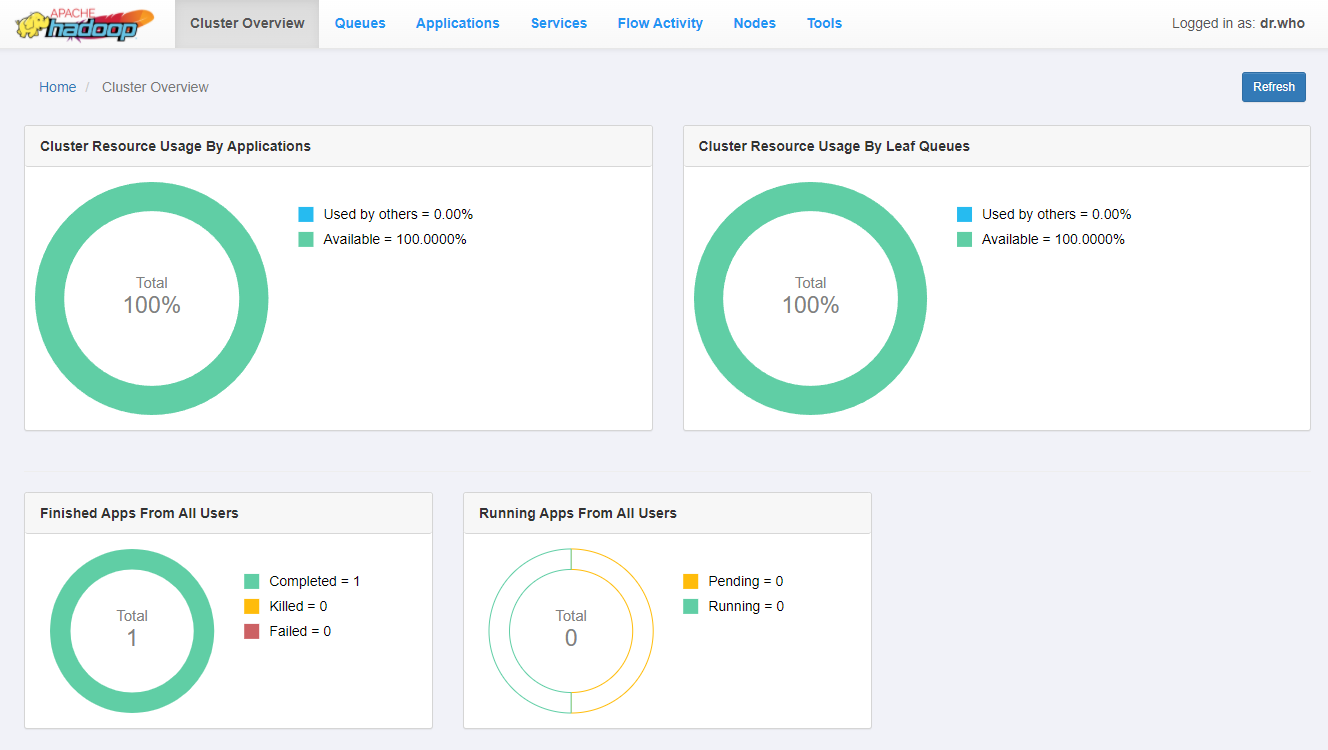Follow the Home breadcrumb link

pos(58,87)
